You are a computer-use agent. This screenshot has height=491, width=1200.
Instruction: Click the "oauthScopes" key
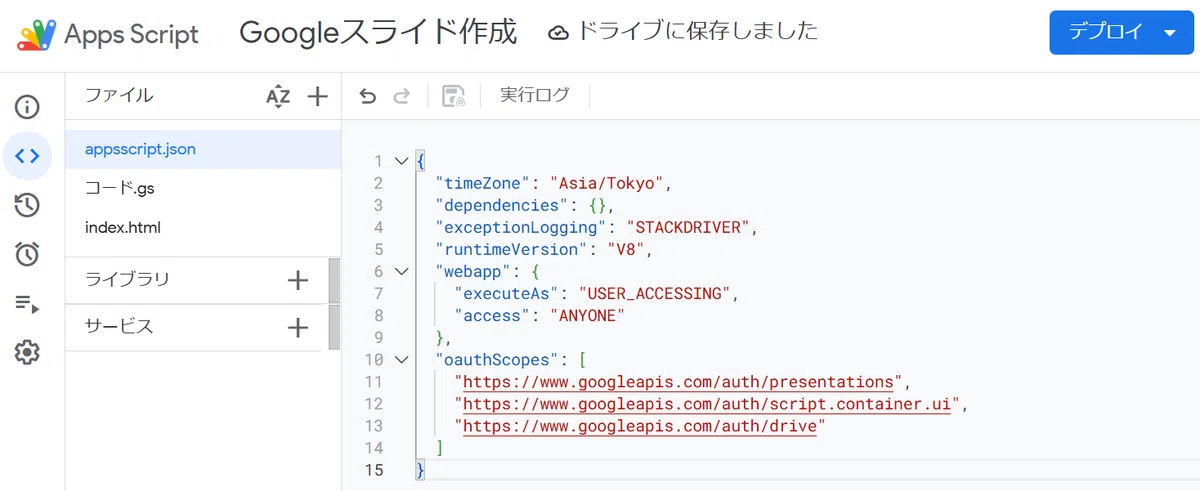498,360
